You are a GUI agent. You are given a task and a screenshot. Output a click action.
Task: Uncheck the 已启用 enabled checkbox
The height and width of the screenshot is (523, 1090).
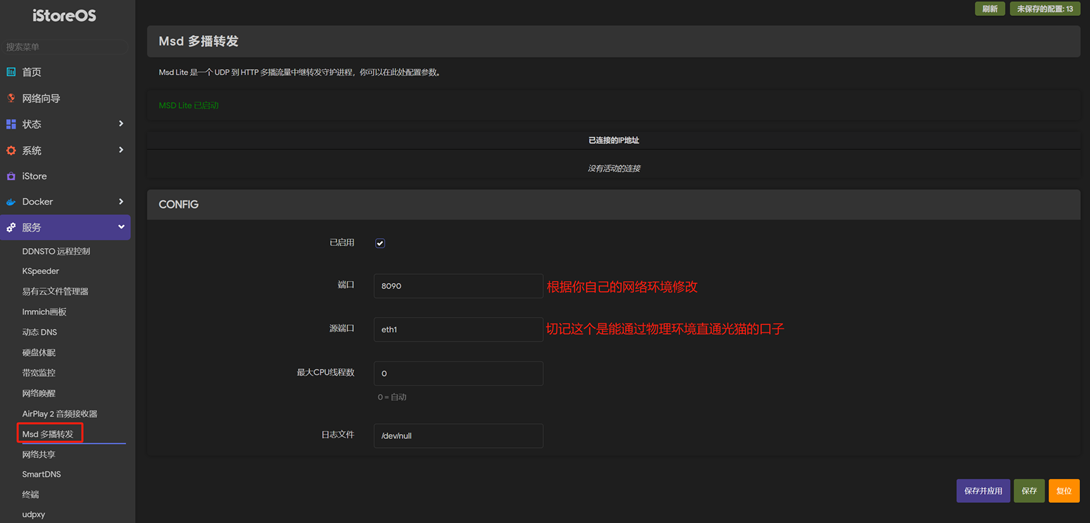click(380, 243)
